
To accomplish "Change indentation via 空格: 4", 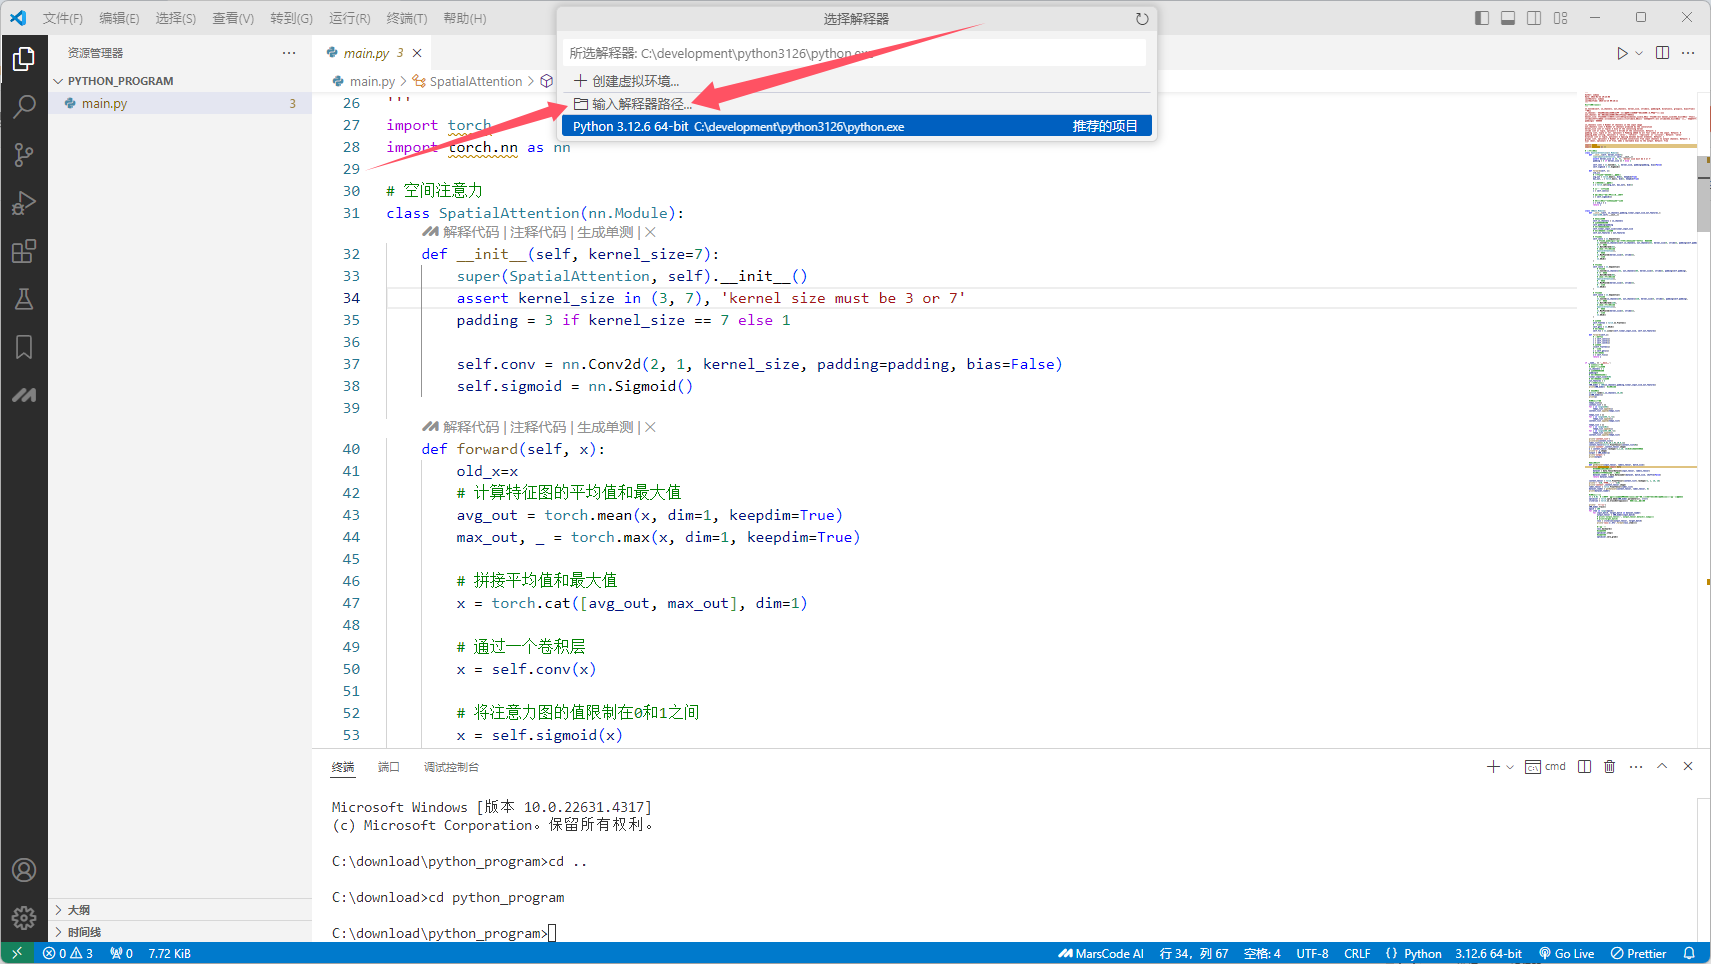I will click(1262, 954).
